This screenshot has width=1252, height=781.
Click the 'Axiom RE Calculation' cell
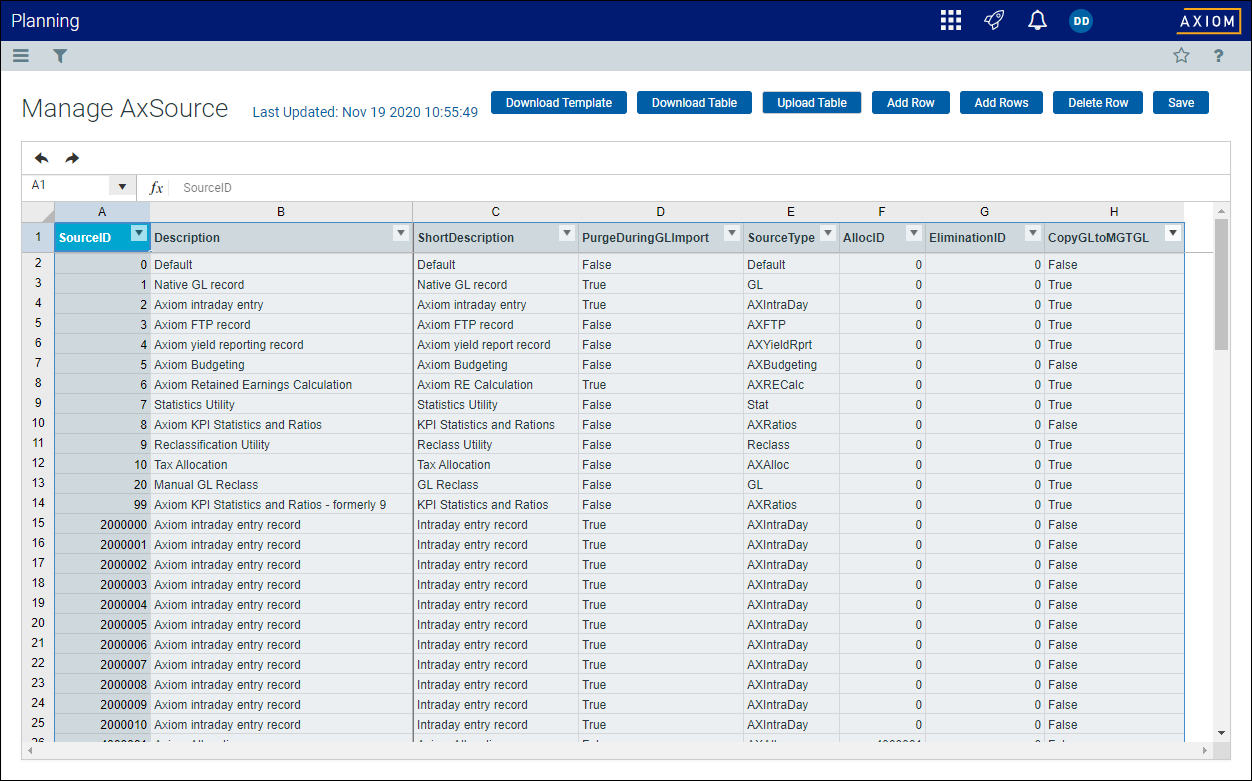(x=496, y=384)
